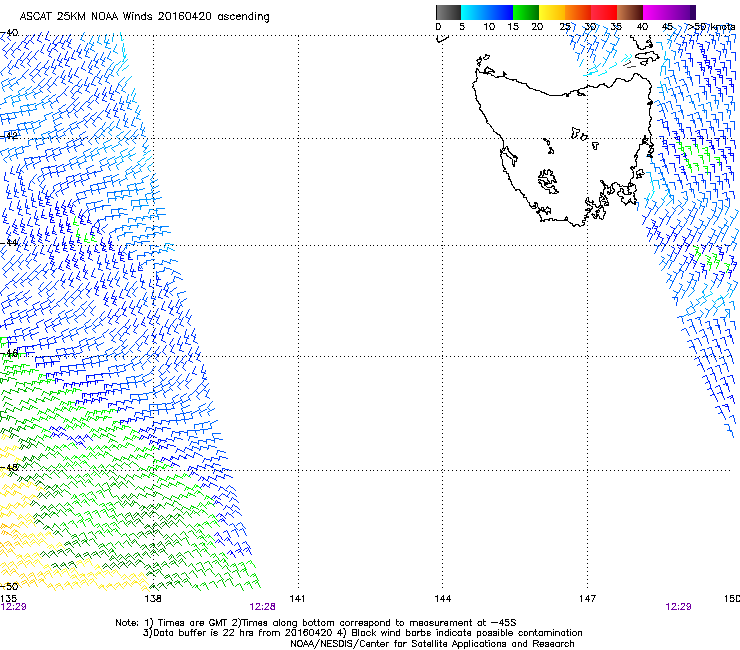This screenshot has height=650, width=740.
Task: Click the title 'ASCAT 25KM NOAA Winds 20160420 ascending'
Action: (144, 17)
